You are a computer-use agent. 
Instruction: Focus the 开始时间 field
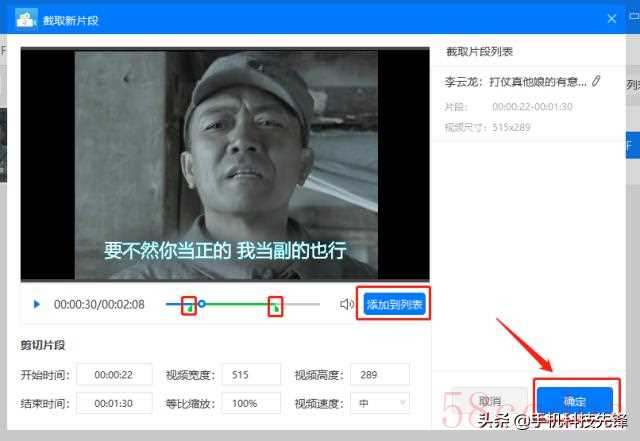pos(114,374)
